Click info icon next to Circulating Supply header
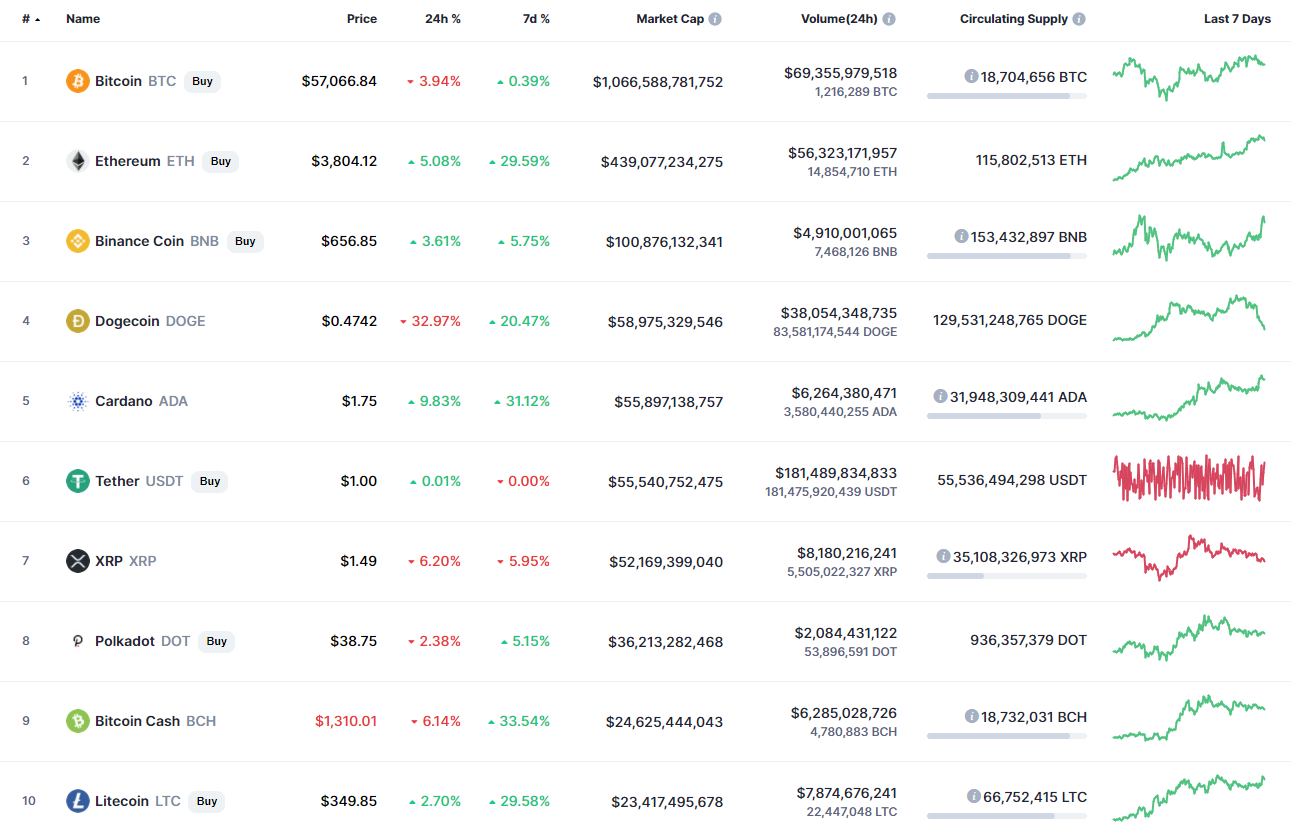Screen dimensions: 1291x831 (x=1079, y=19)
